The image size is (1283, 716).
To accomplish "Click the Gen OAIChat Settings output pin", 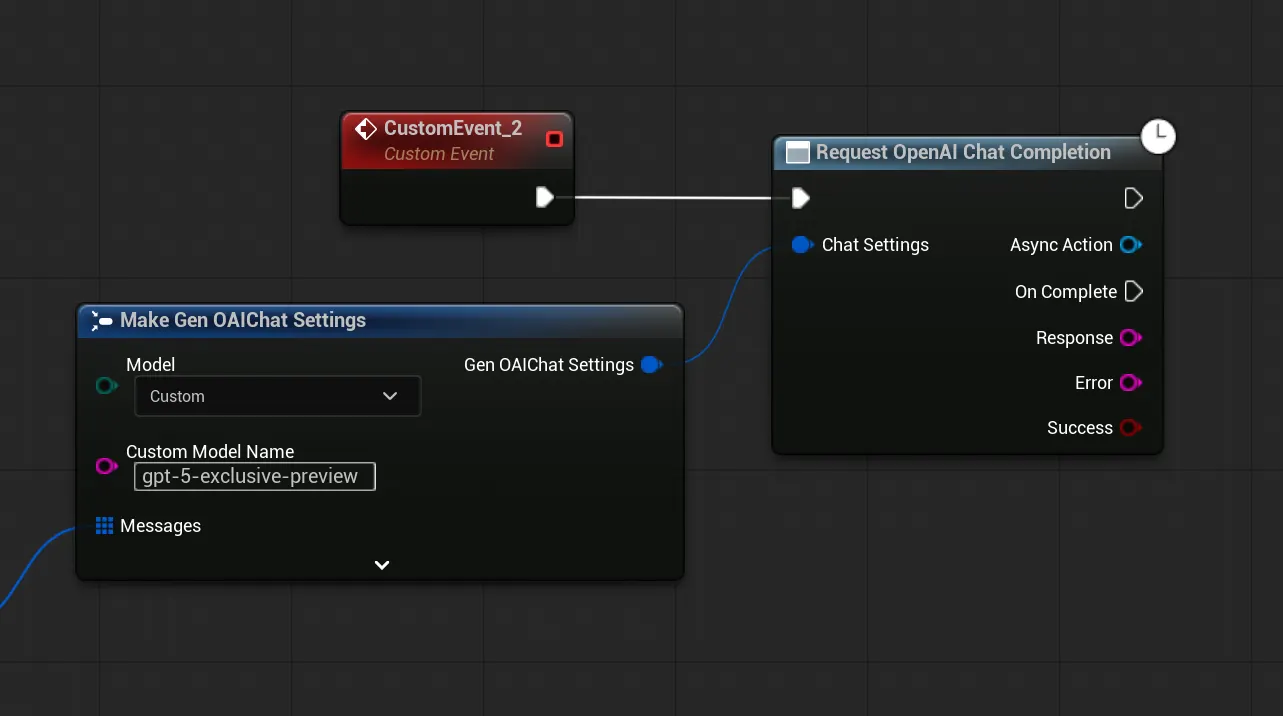I will [652, 365].
